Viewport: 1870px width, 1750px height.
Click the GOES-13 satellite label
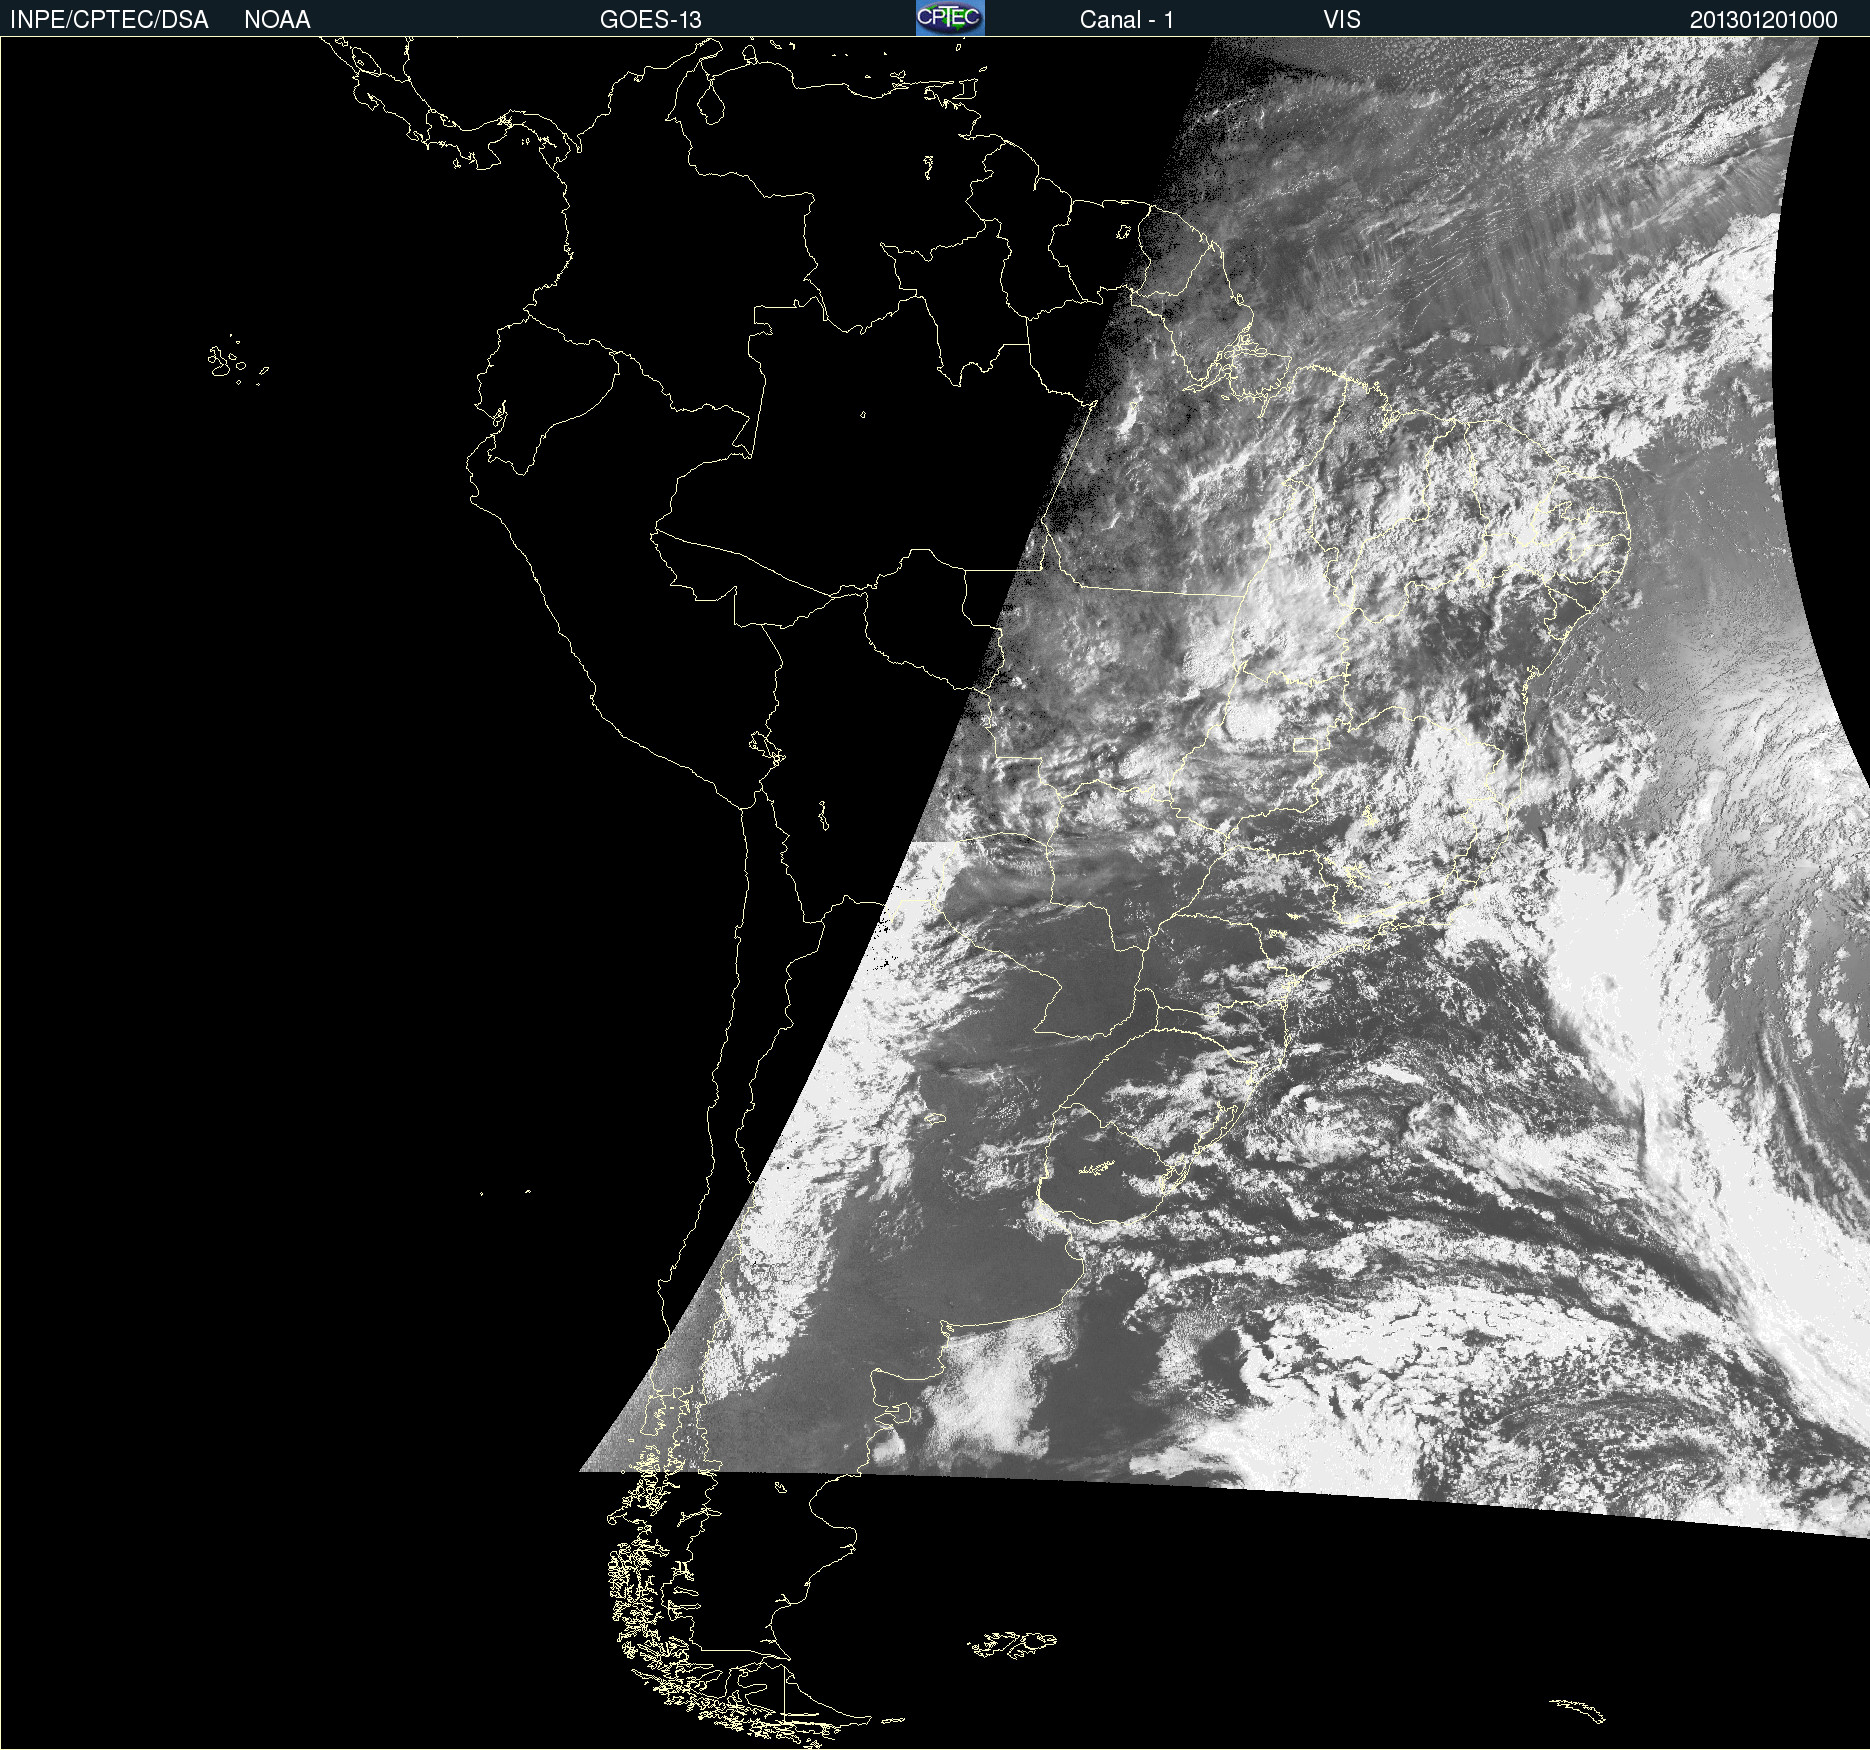click(x=651, y=20)
